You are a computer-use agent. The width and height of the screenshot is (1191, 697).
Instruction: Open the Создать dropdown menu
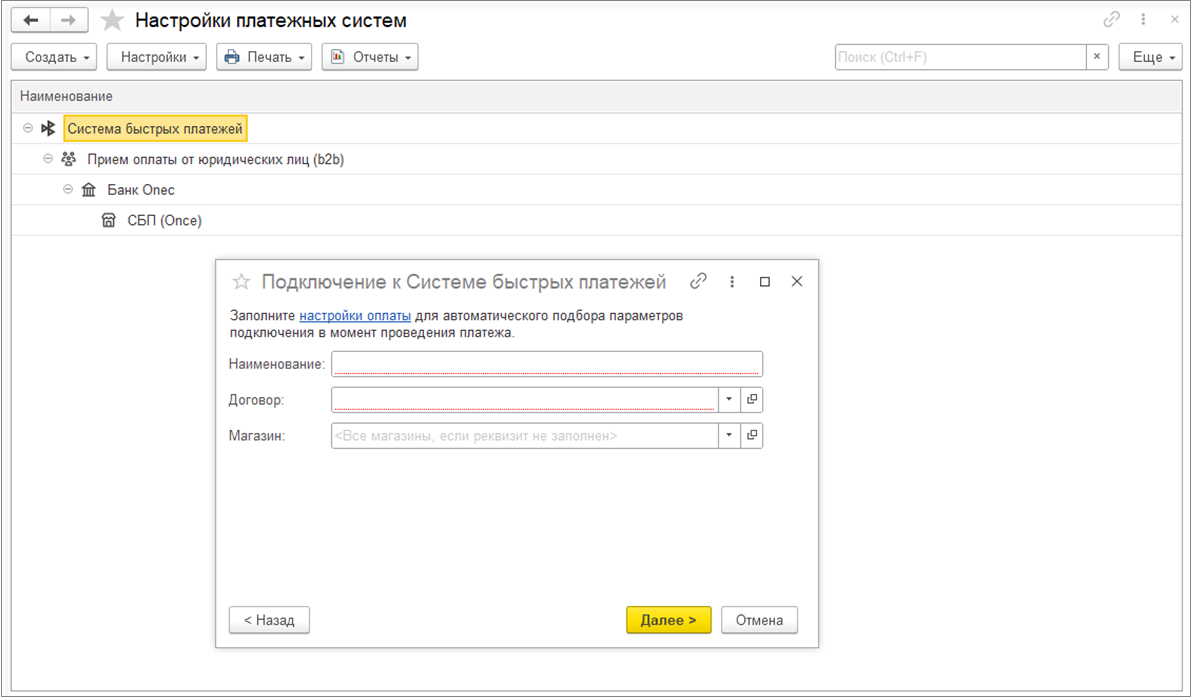(x=57, y=57)
